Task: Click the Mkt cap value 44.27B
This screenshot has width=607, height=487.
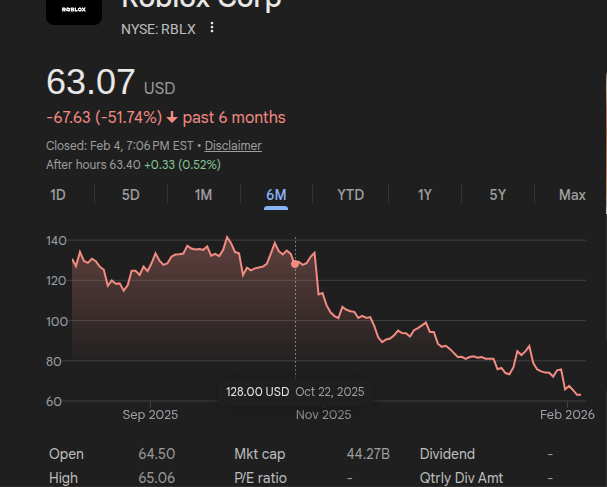Action: tap(367, 454)
